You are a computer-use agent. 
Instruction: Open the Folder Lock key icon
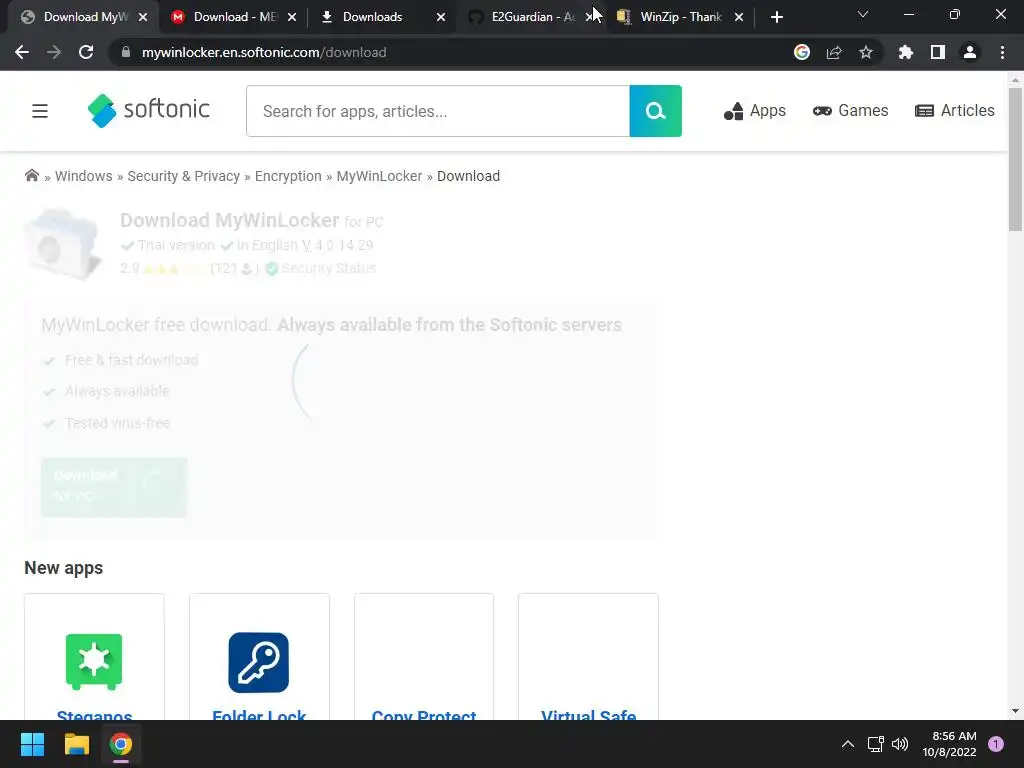(259, 662)
